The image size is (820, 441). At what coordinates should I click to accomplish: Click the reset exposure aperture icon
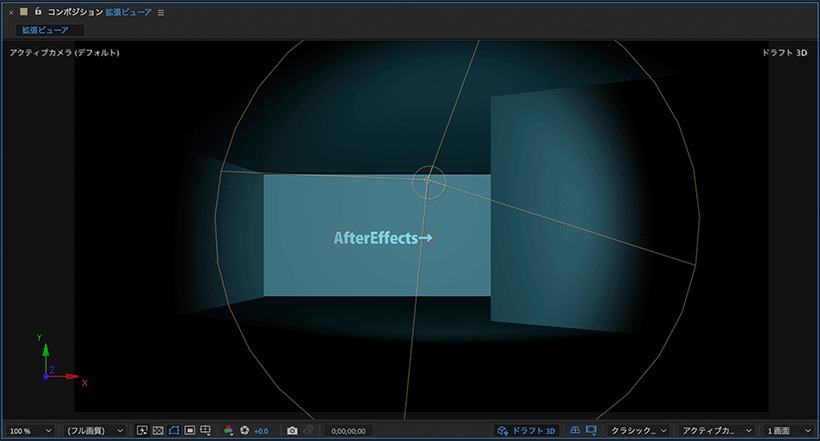244,430
